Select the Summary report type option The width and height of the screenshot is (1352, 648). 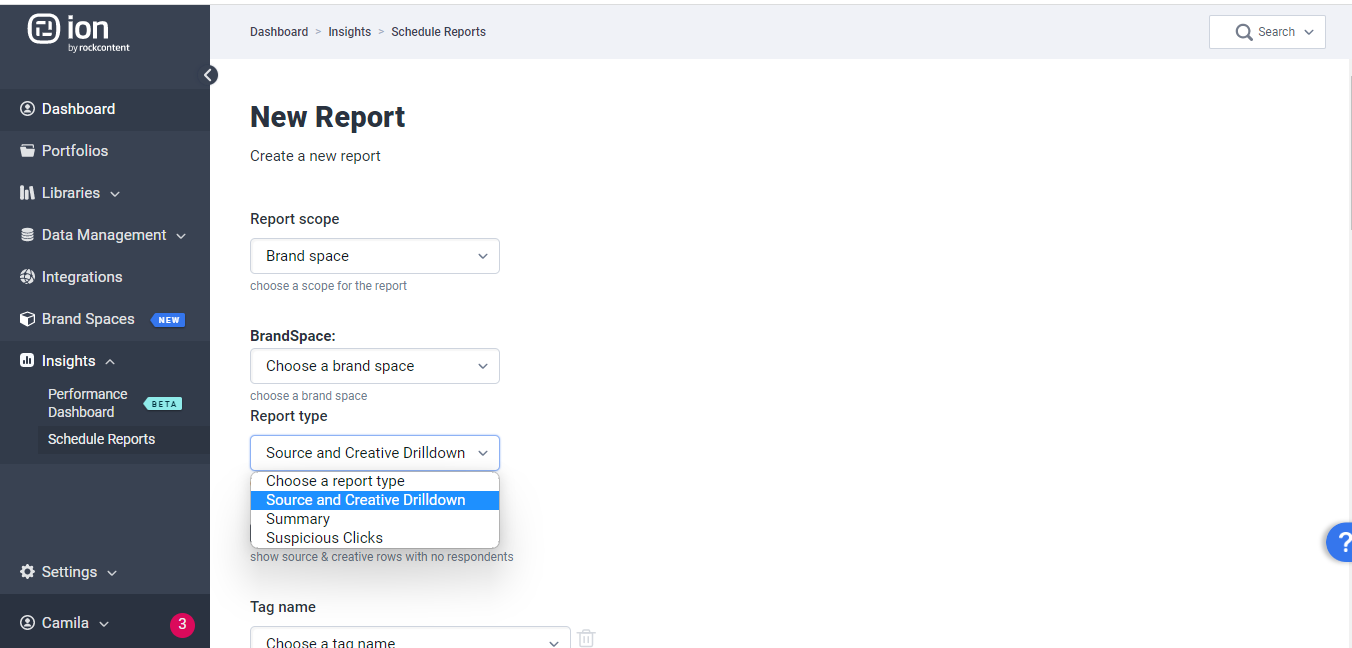coord(374,519)
